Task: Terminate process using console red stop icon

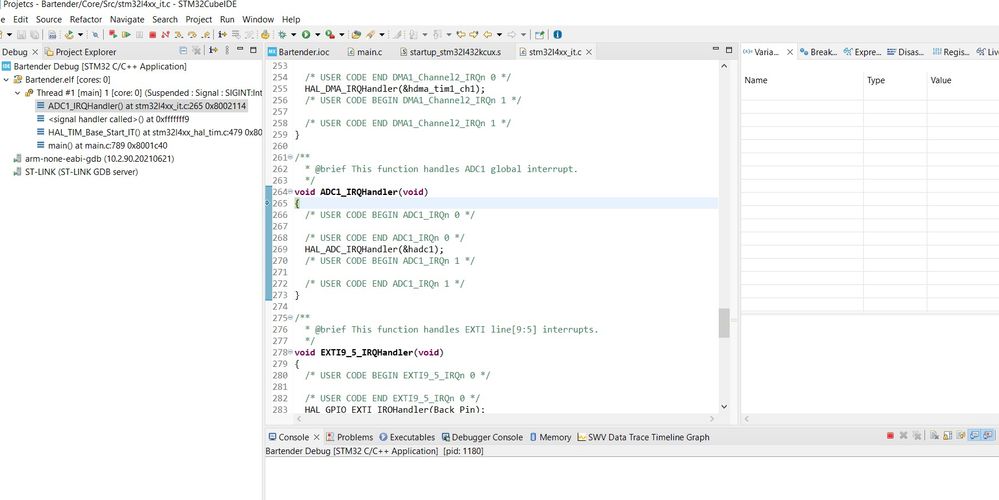Action: click(890, 436)
